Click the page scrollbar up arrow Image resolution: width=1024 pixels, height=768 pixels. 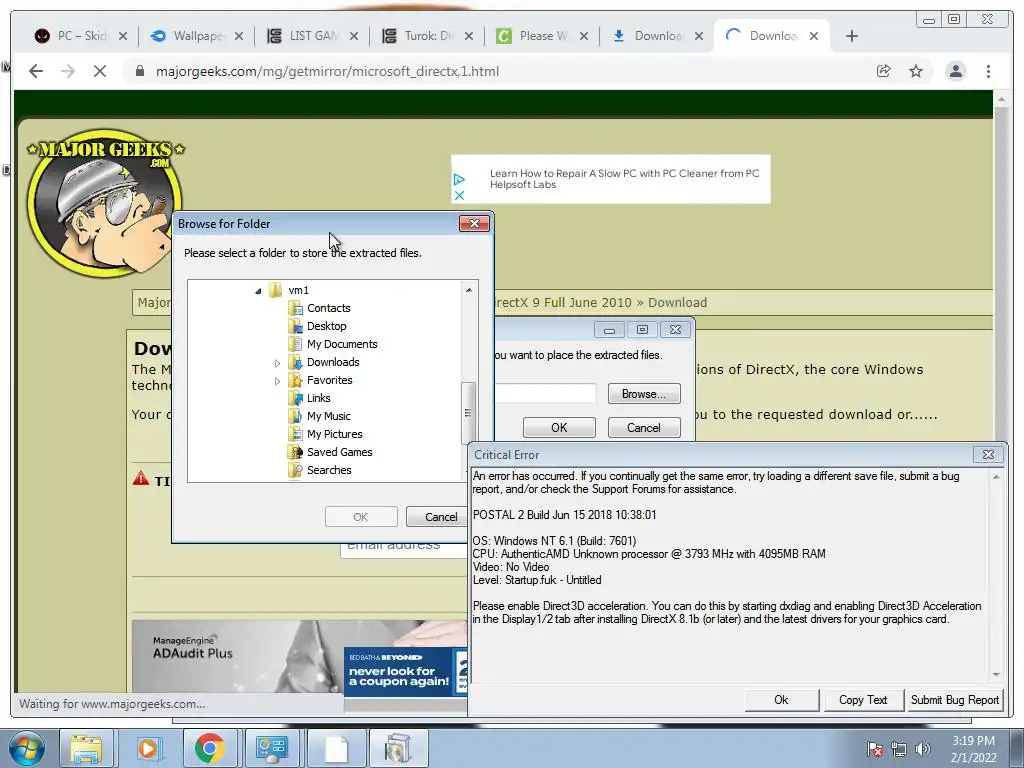tap(1000, 99)
